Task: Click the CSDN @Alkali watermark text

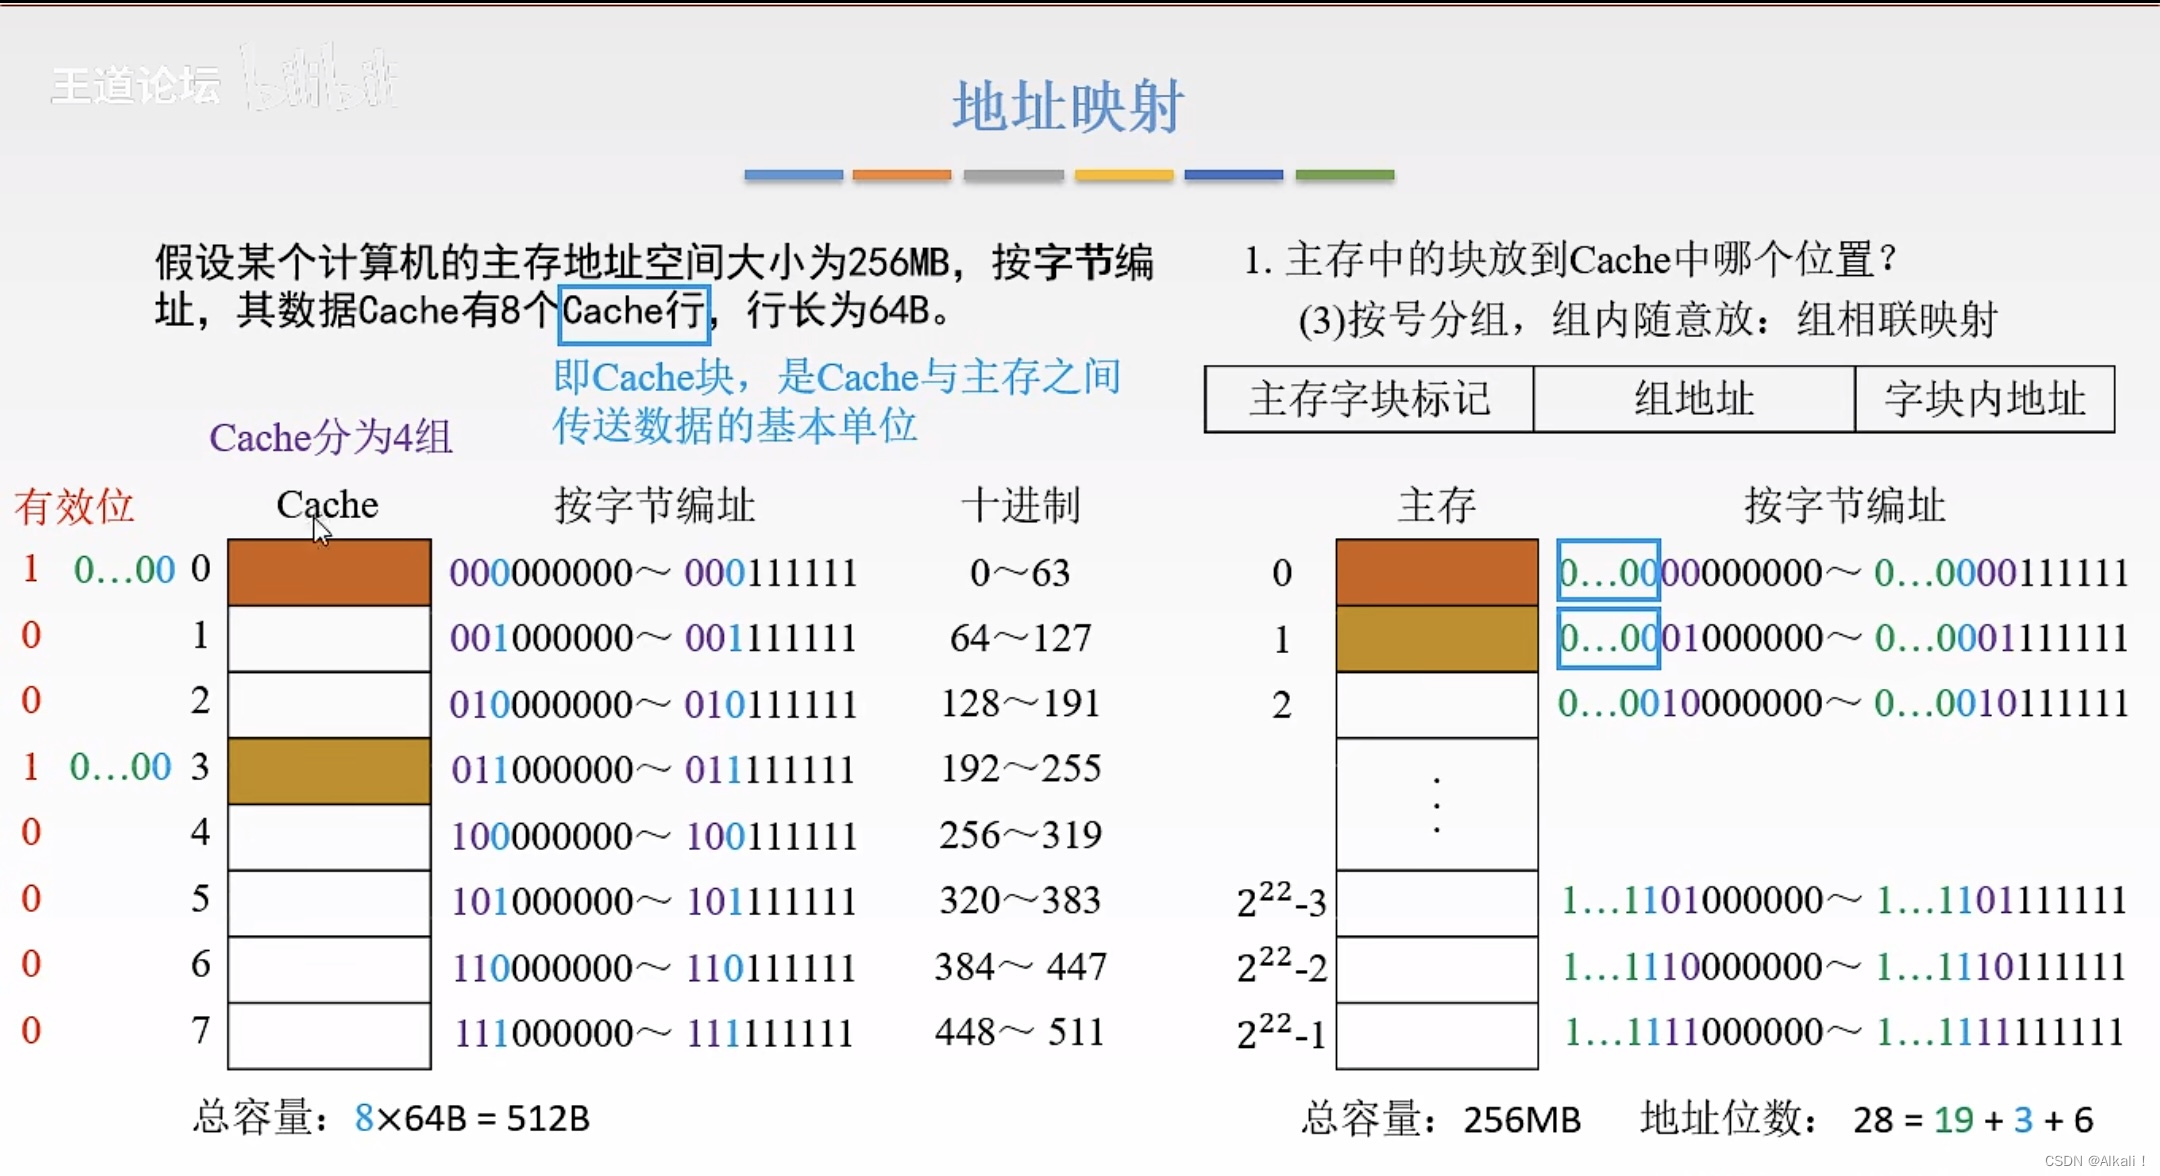Action: coord(2094,1161)
